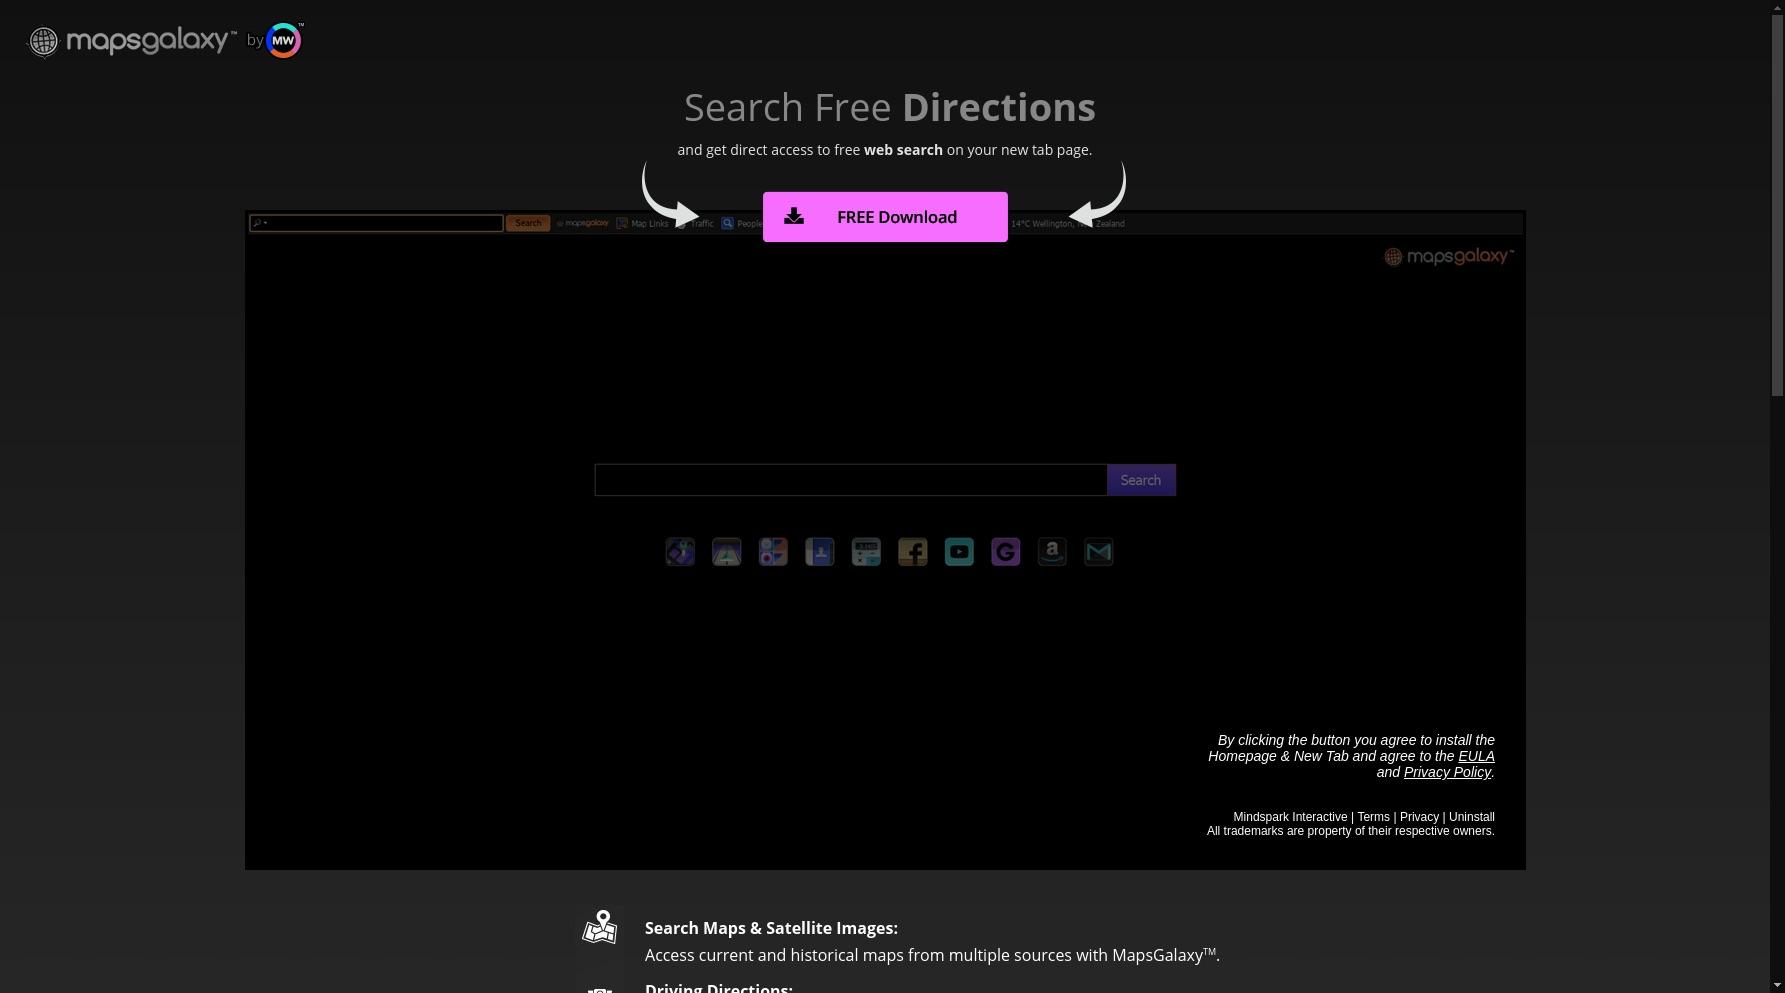The image size is (1785, 993).
Task: Click the scrollbar up arrow
Action: [x=1777, y=7]
